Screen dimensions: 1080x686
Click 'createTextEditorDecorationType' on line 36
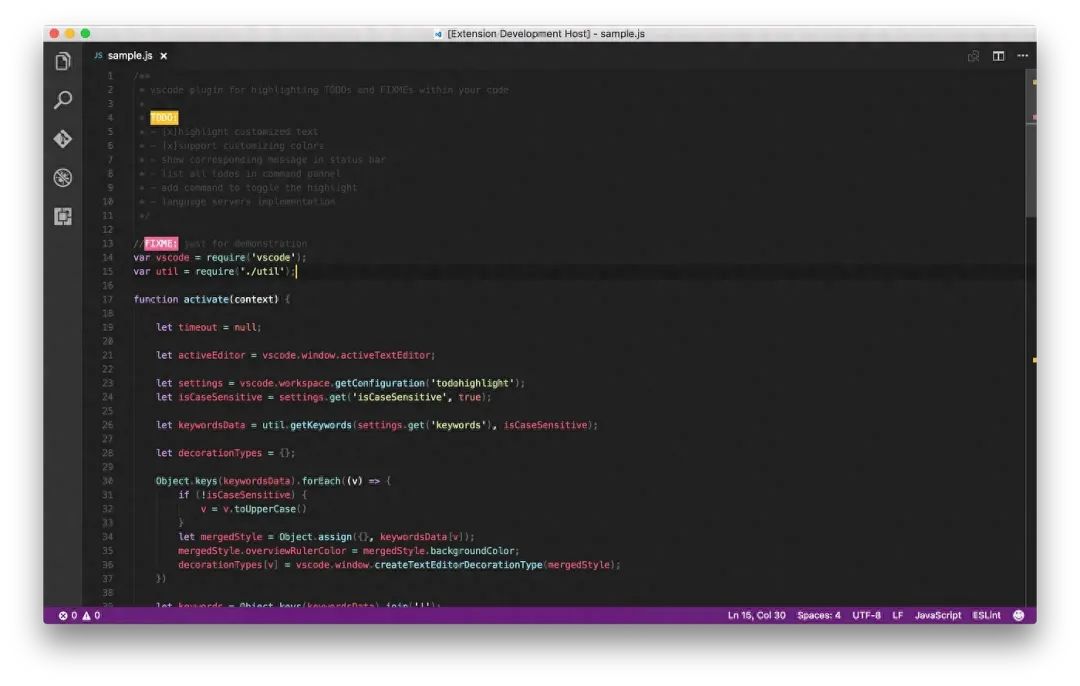point(459,565)
